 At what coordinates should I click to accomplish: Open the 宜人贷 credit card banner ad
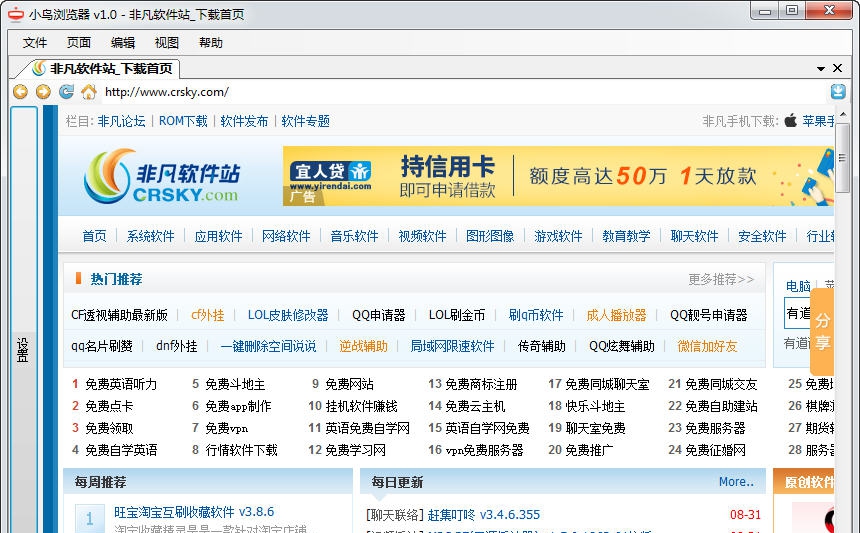(558, 177)
